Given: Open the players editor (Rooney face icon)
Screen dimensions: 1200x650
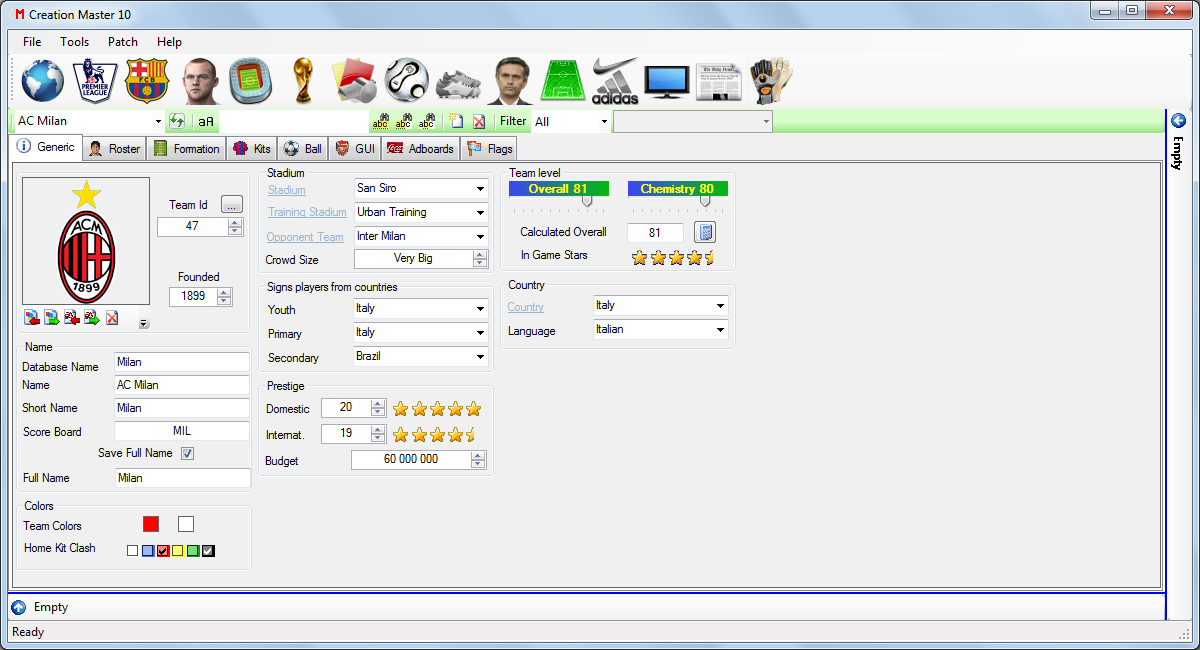Looking at the screenshot, I should coord(199,81).
